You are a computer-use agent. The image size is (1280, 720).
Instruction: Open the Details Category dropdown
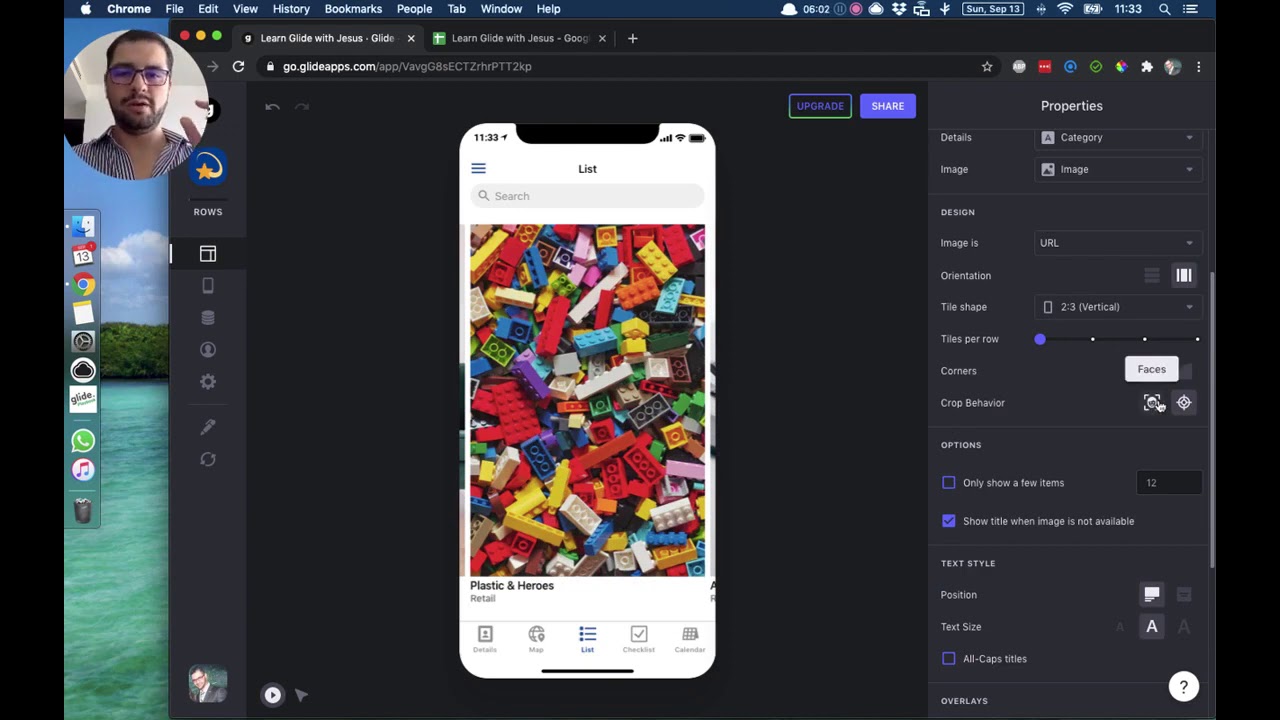tap(1118, 138)
